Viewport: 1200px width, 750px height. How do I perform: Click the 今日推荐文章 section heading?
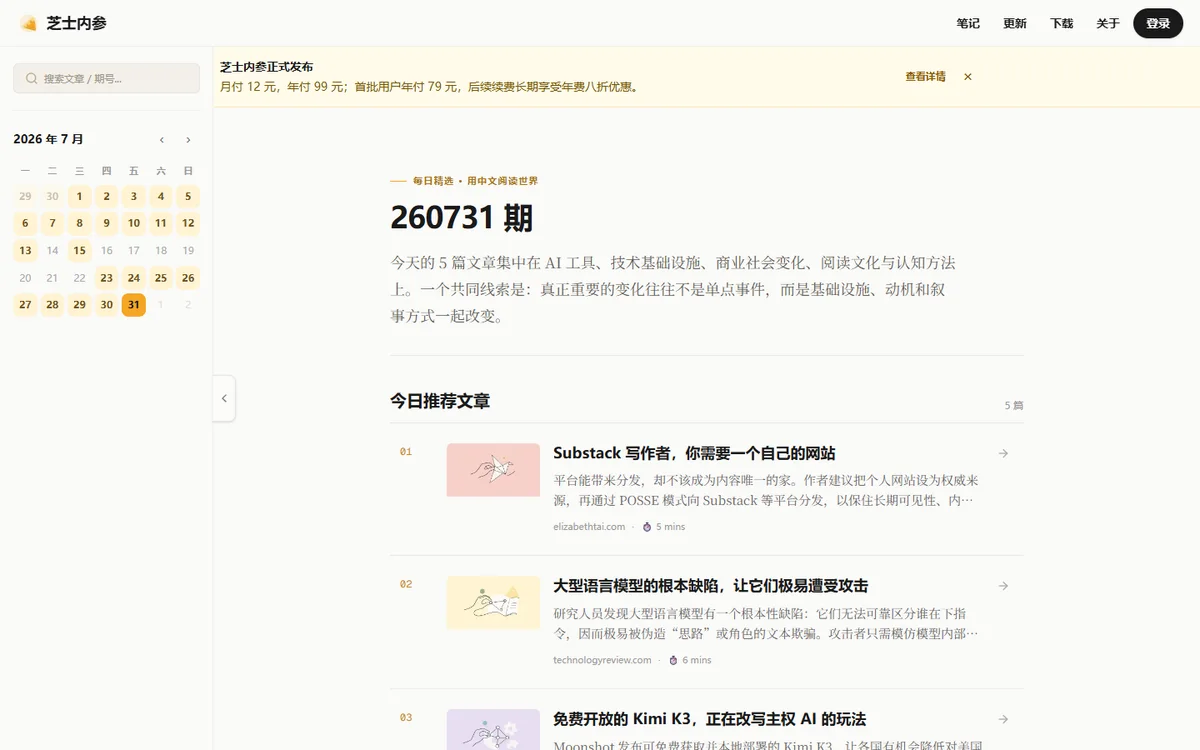click(440, 402)
